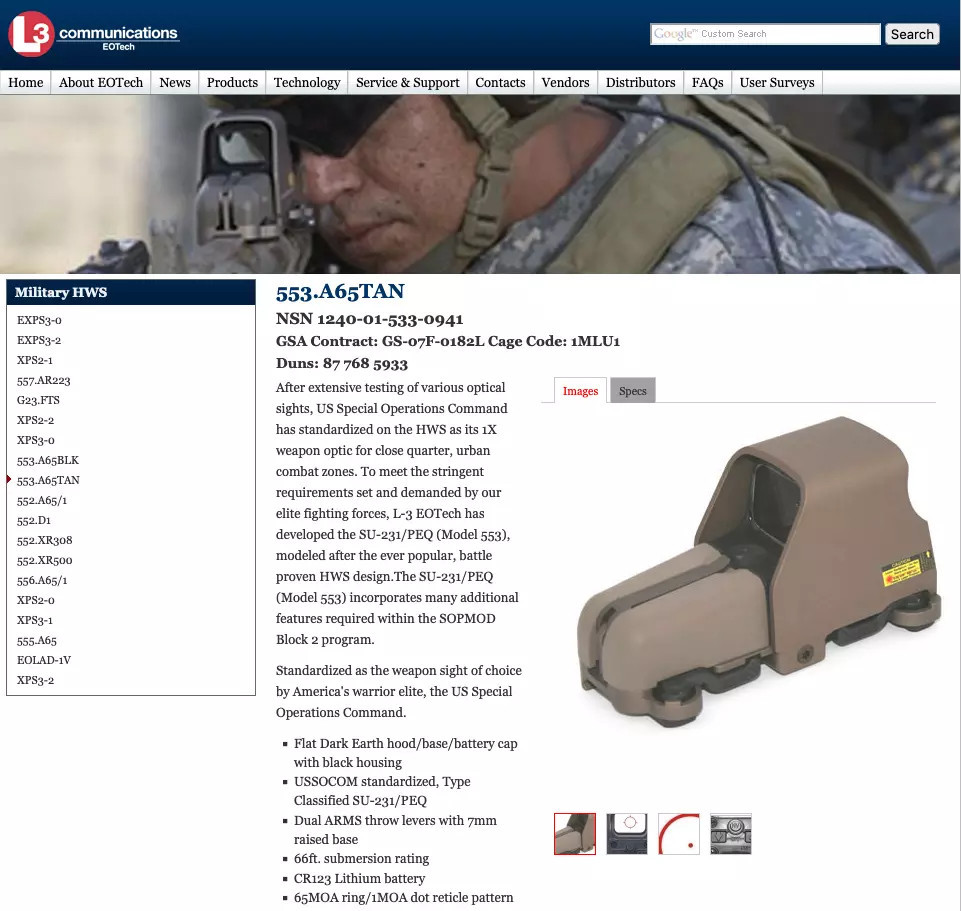The image size is (961, 911).
Task: Click the 553.A65TAN product heading
Action: pyautogui.click(x=340, y=292)
